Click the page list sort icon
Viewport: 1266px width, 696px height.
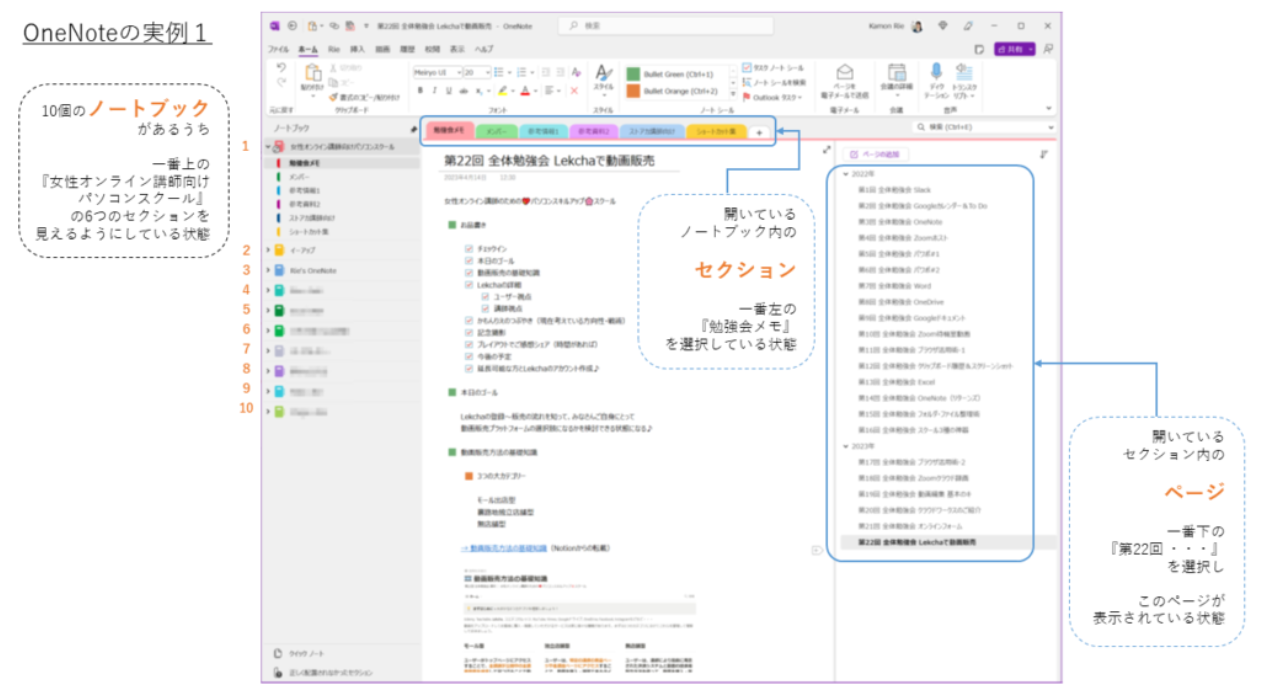pyautogui.click(x=1044, y=154)
